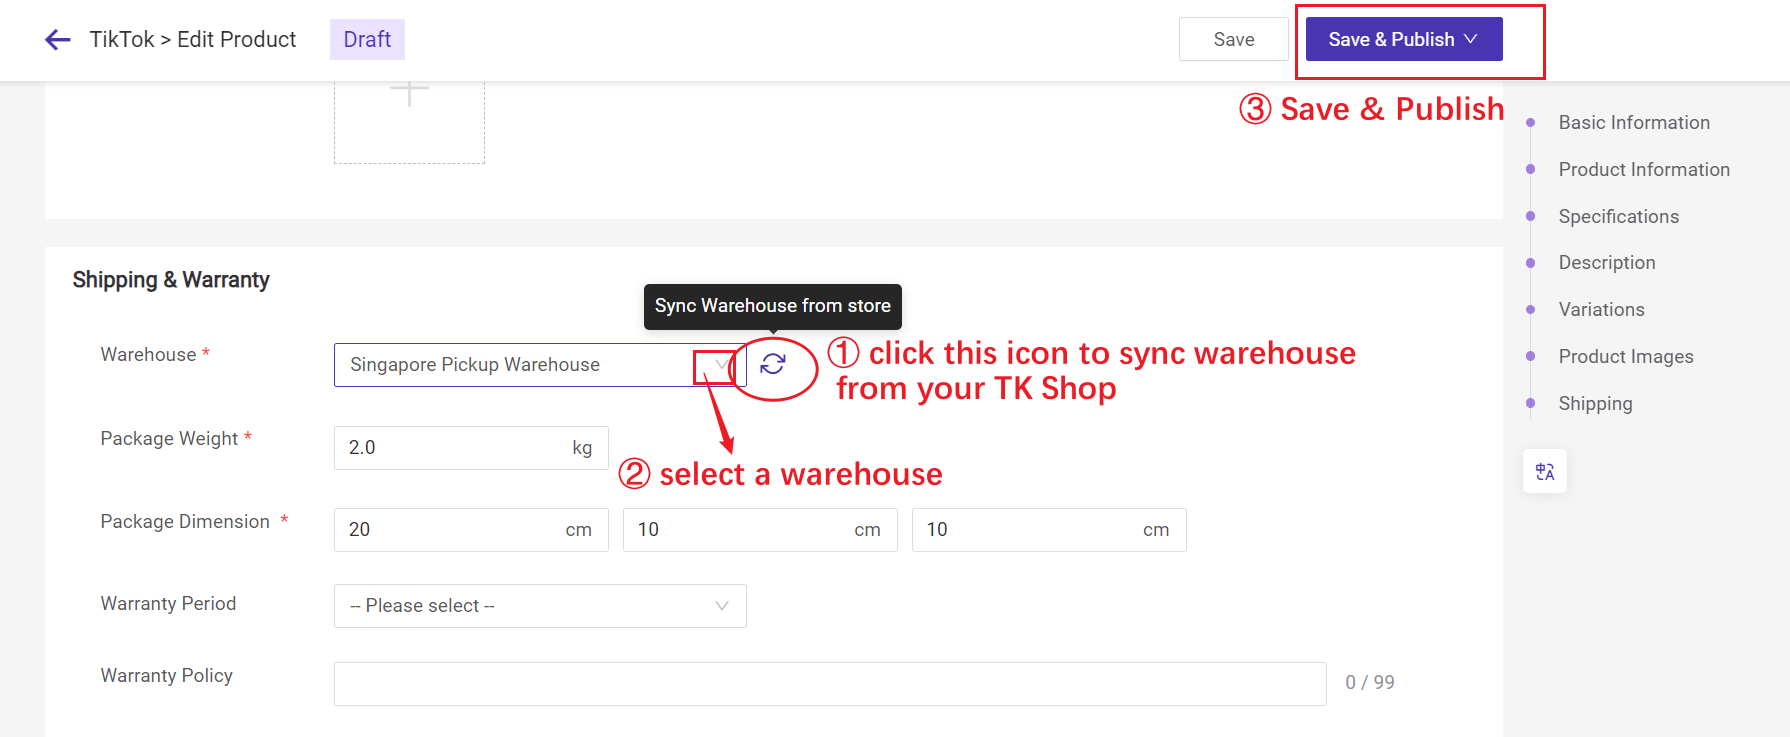This screenshot has width=1790, height=737.
Task: Go to Description section
Action: [1607, 263]
